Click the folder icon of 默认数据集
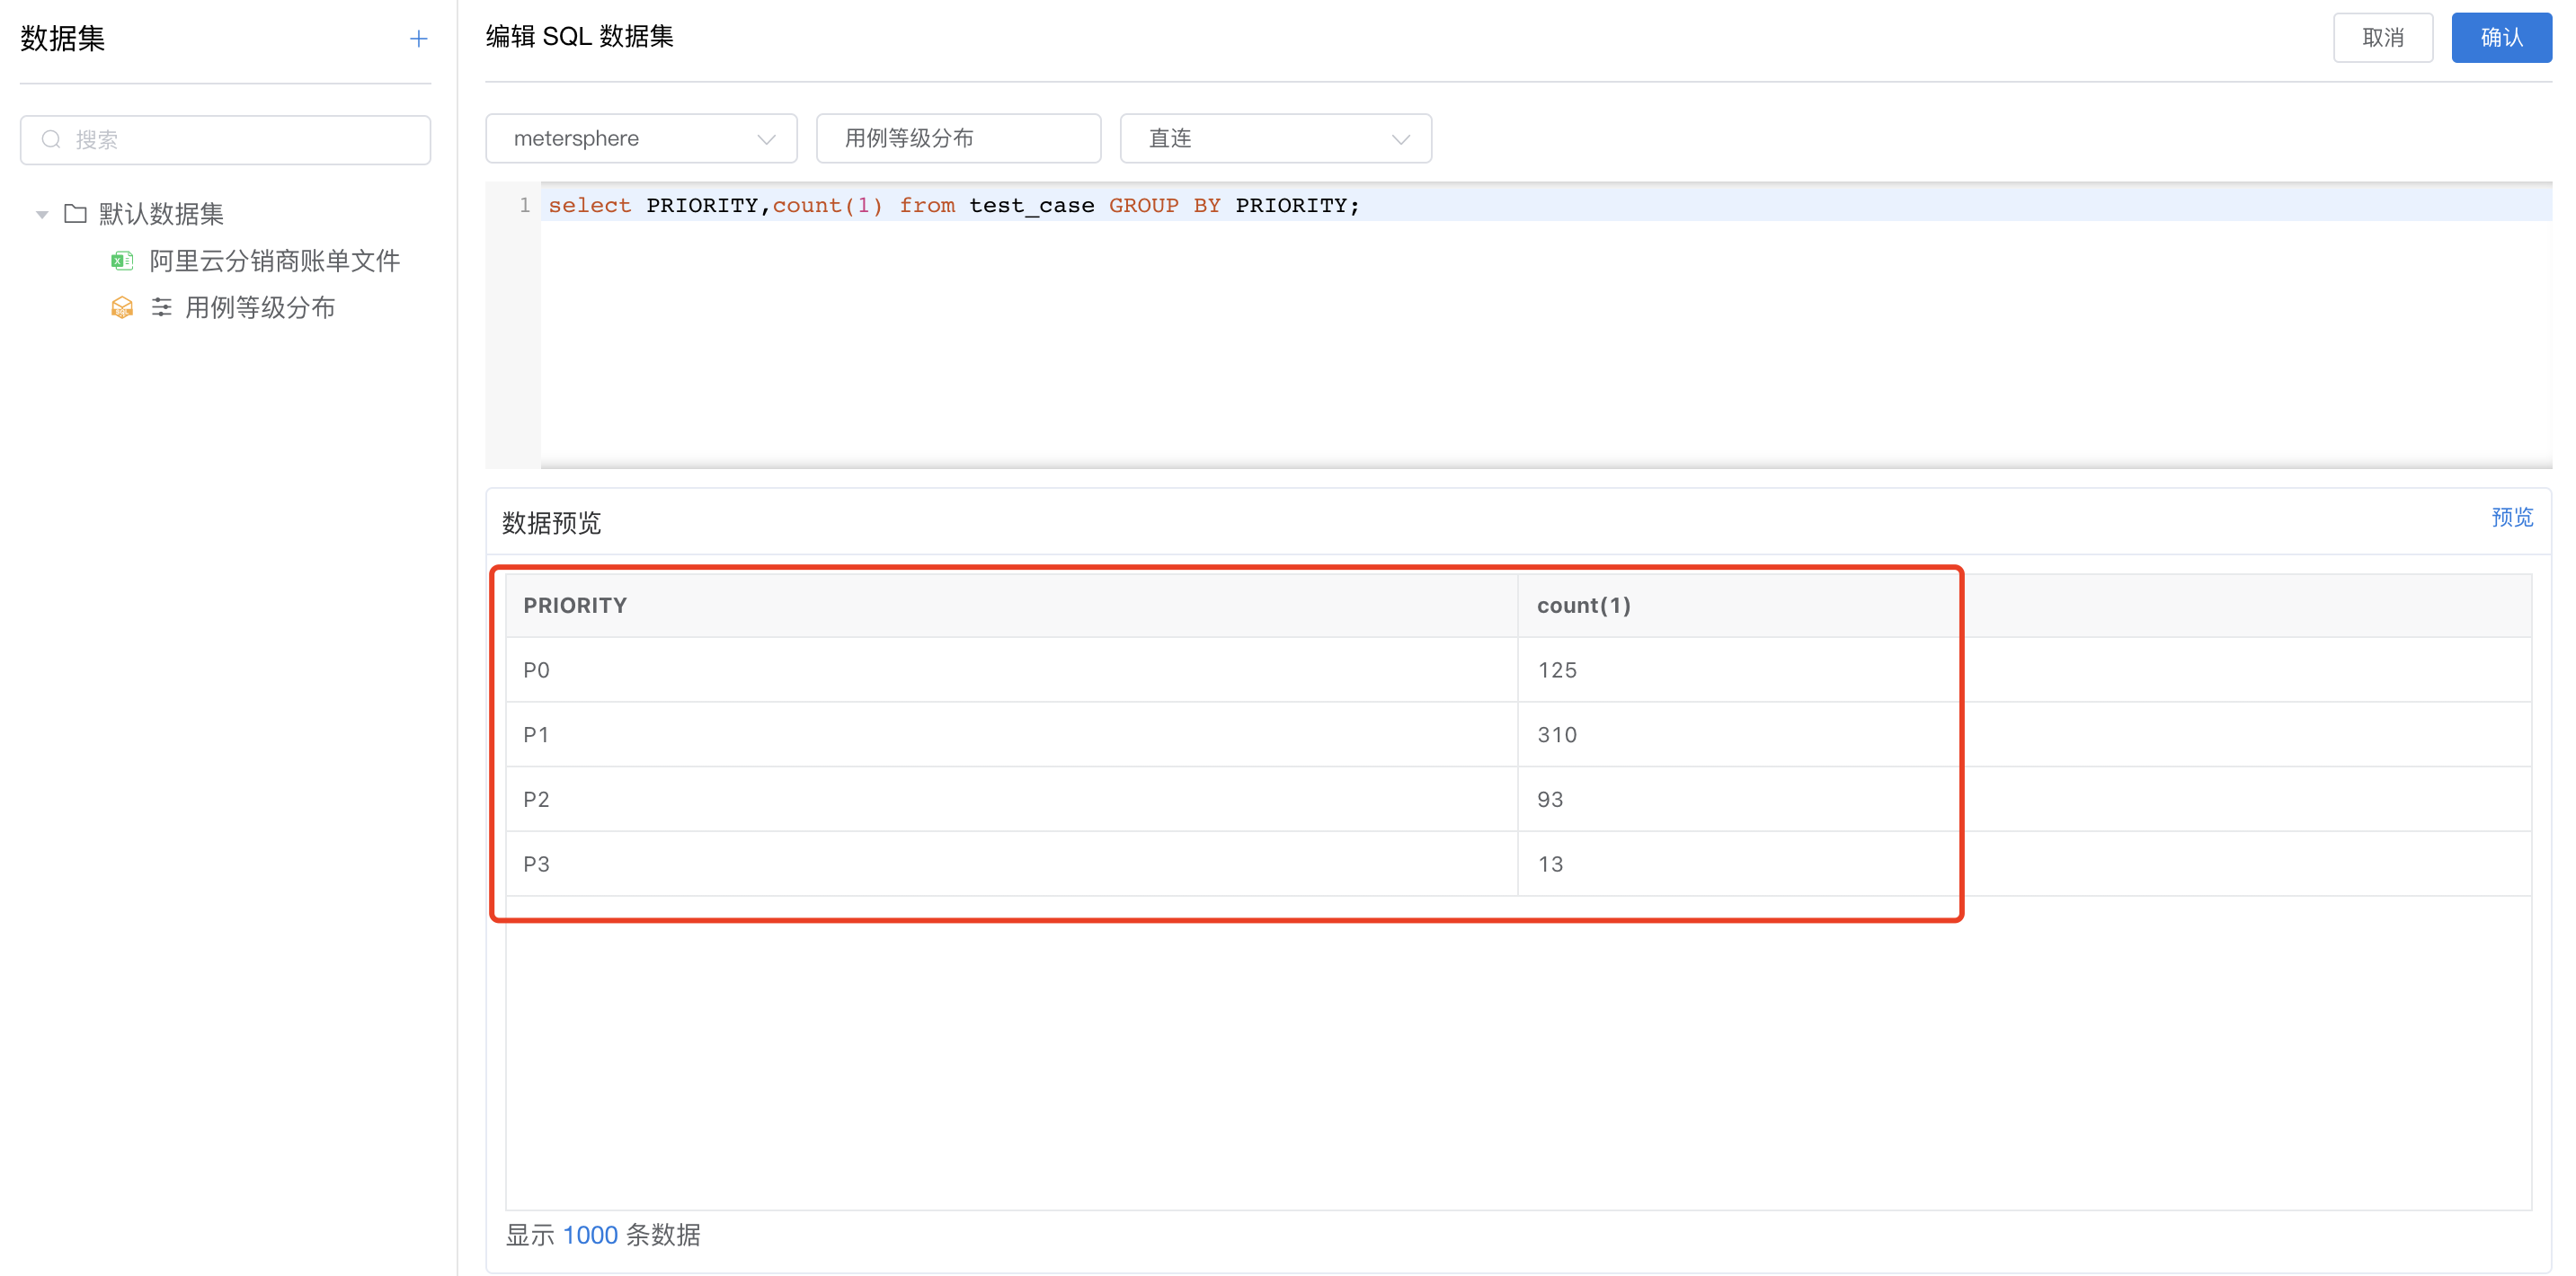Image resolution: width=2576 pixels, height=1276 pixels. coord(75,214)
